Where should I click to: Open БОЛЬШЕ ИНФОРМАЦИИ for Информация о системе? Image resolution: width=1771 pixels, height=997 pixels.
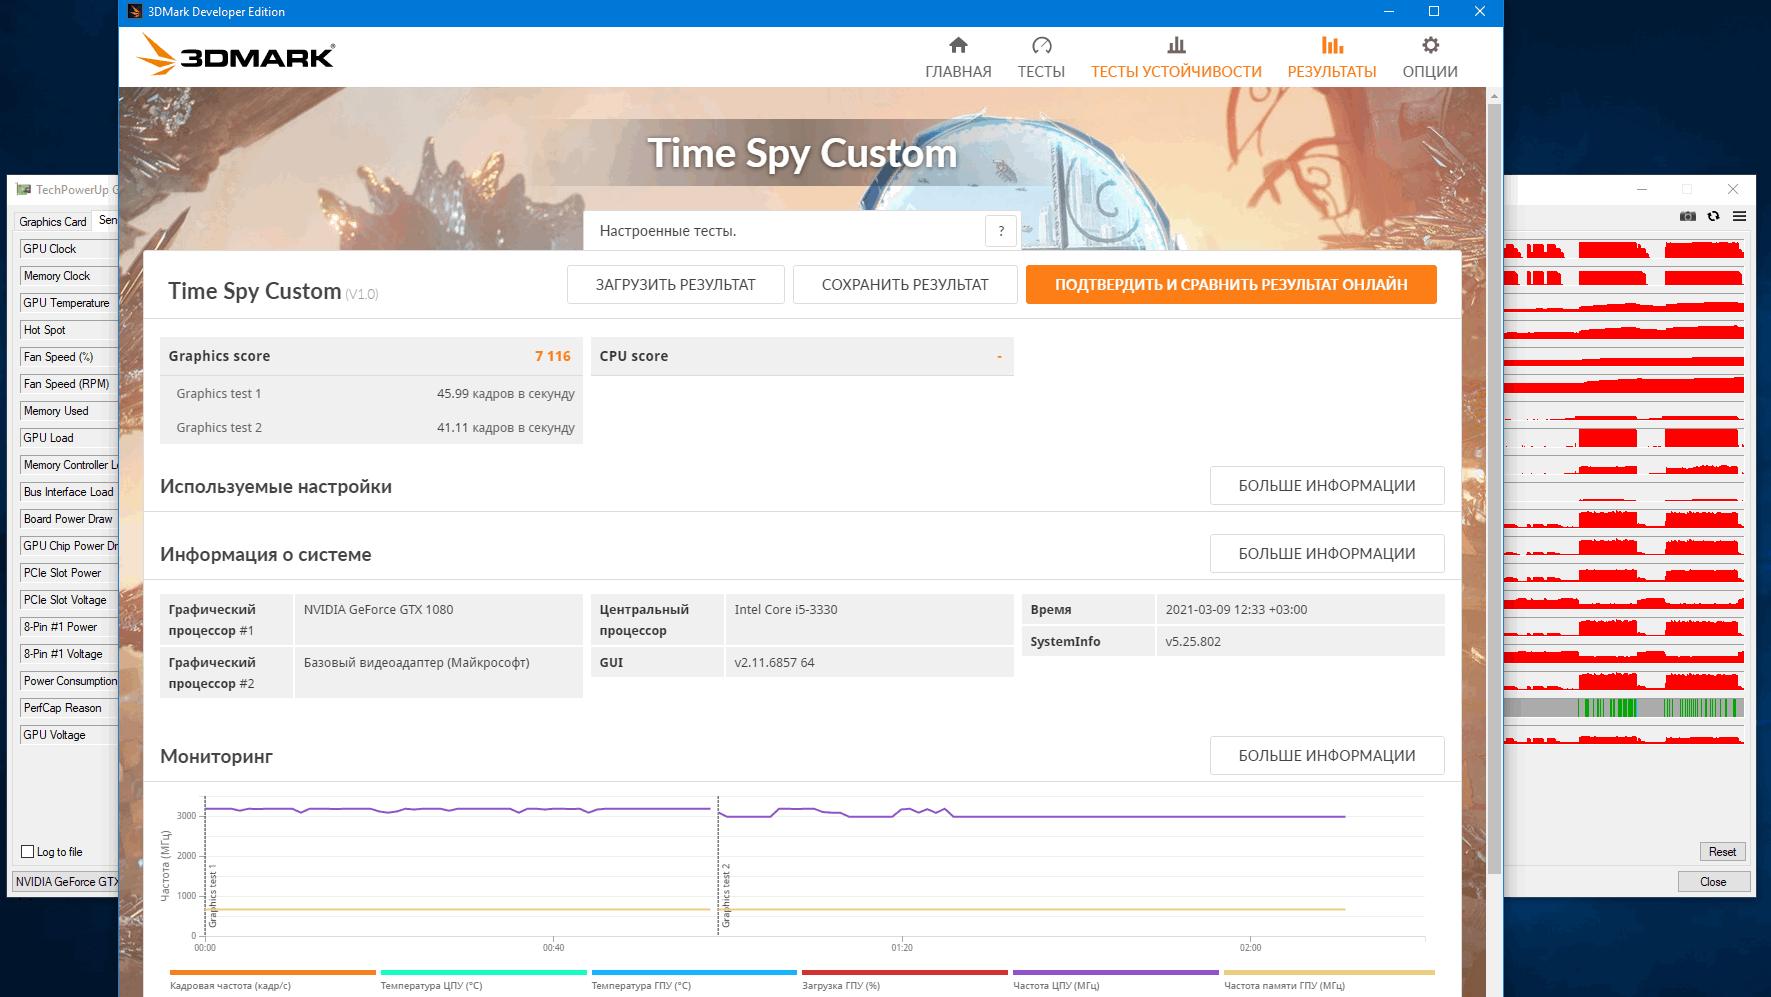(x=1327, y=553)
